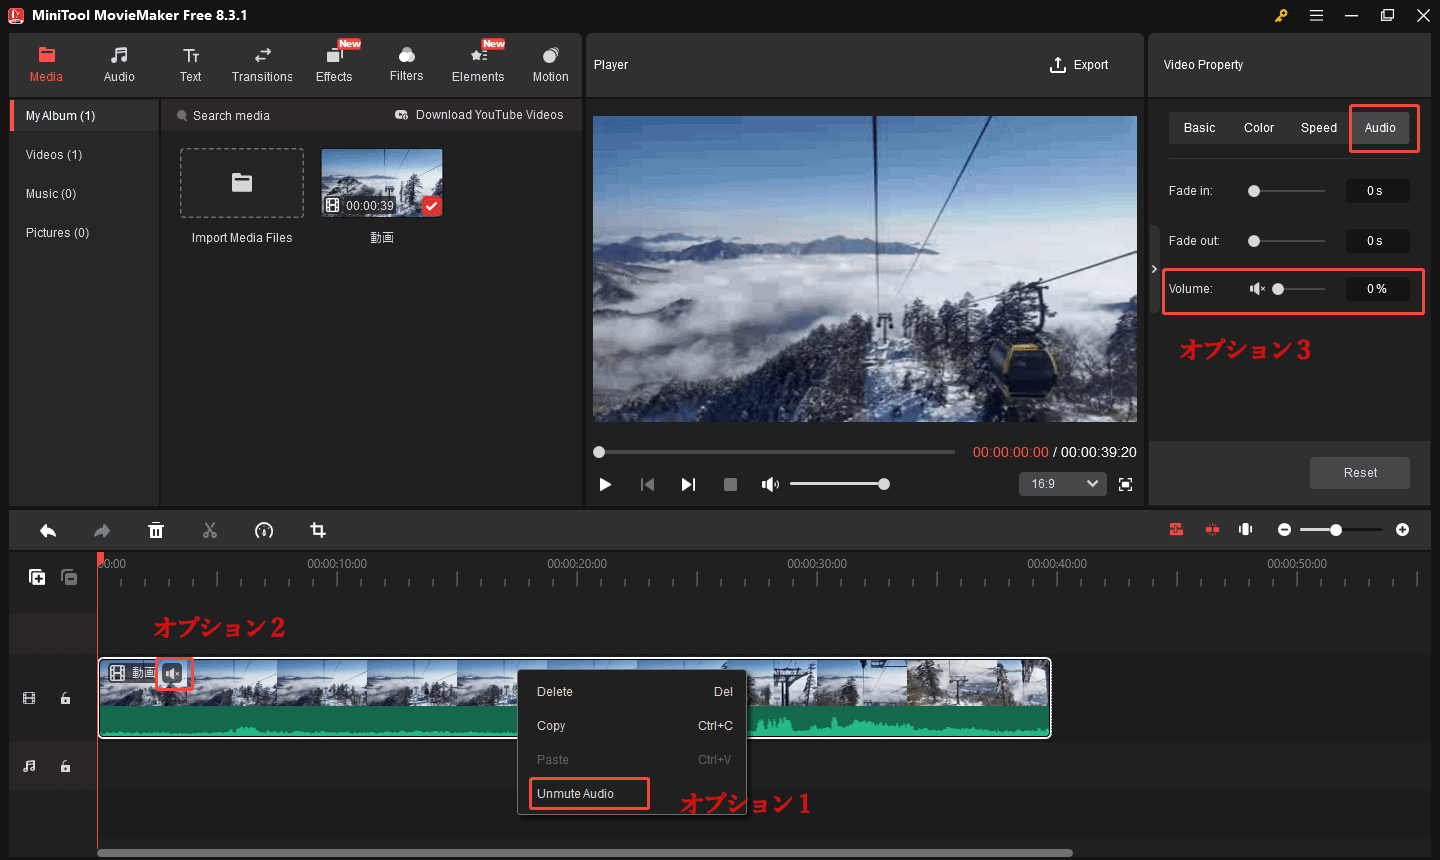Click the undo arrow icon
Viewport: 1440px width, 860px height.
pos(48,530)
